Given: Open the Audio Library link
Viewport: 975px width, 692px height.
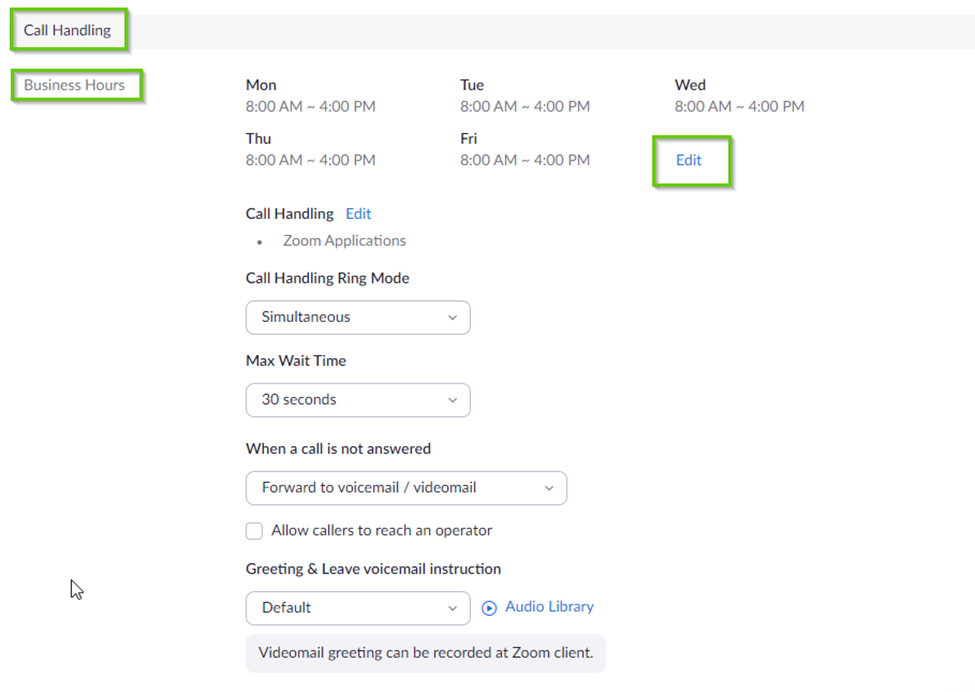Looking at the screenshot, I should tap(549, 607).
